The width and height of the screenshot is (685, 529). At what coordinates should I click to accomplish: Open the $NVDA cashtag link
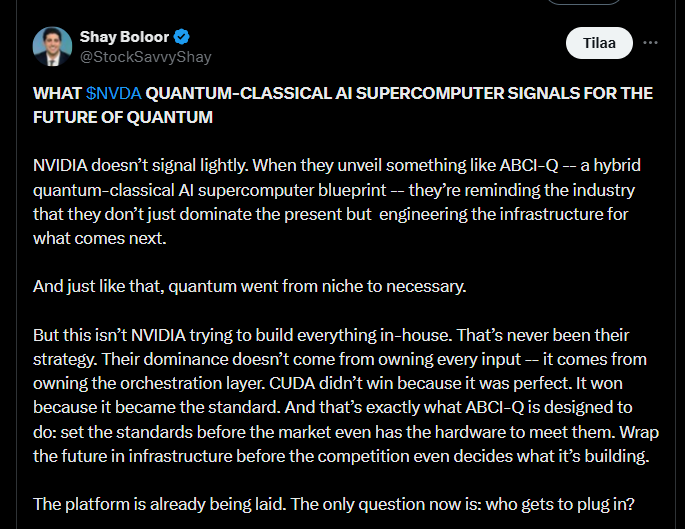114,93
